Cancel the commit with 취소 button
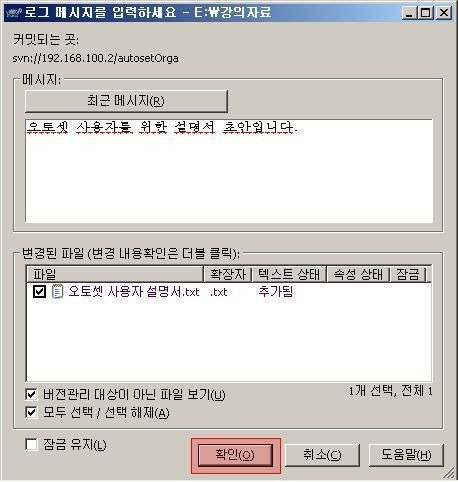 [x=322, y=455]
